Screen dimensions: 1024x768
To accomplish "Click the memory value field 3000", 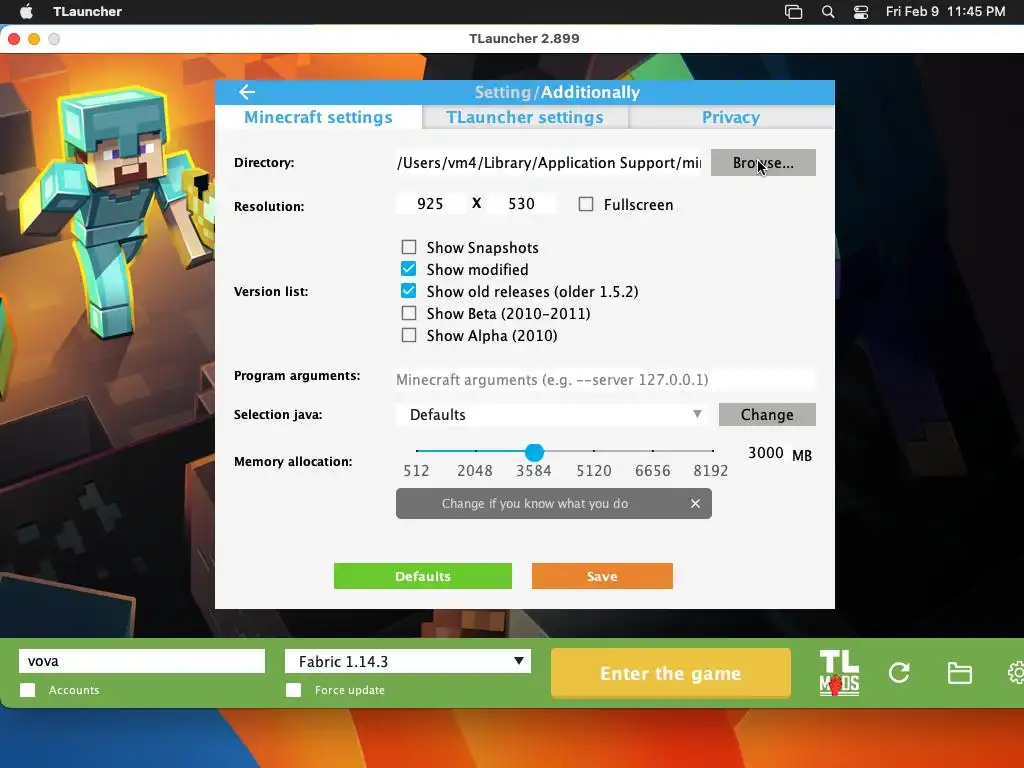I will tap(765, 453).
